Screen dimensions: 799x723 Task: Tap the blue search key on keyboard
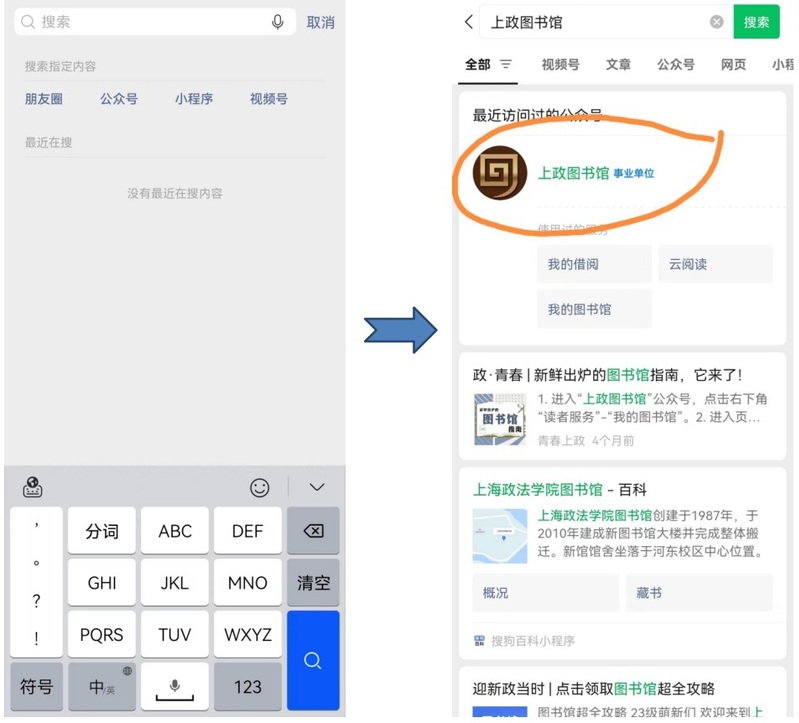313,660
